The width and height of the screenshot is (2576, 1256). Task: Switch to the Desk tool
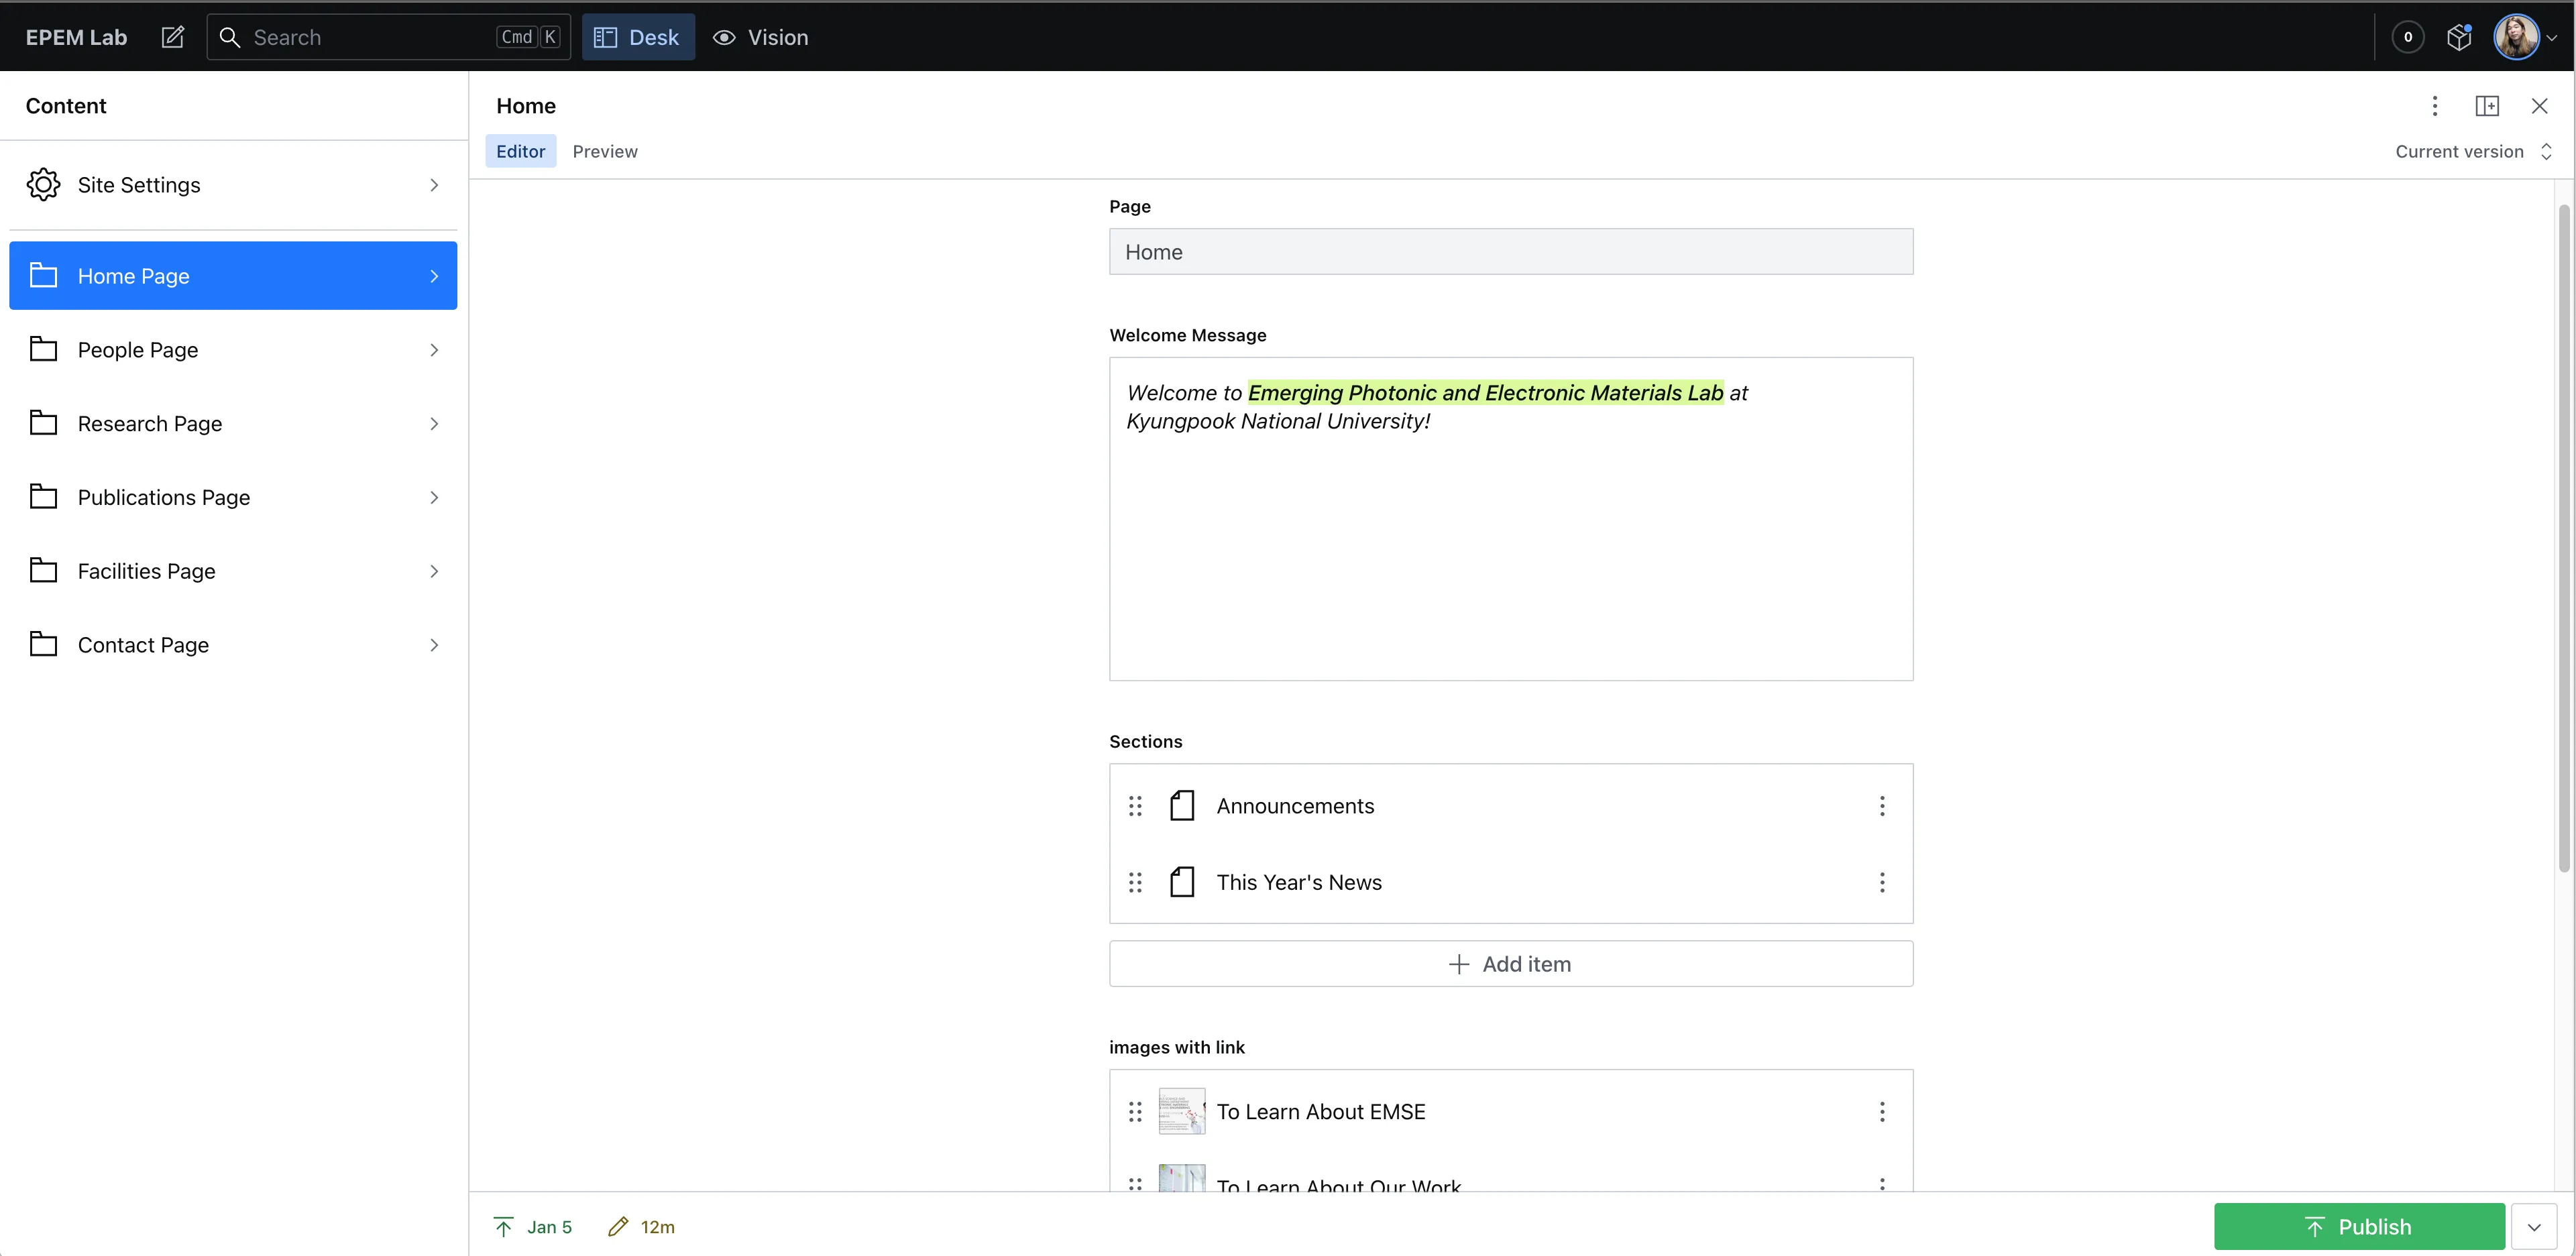[x=638, y=37]
